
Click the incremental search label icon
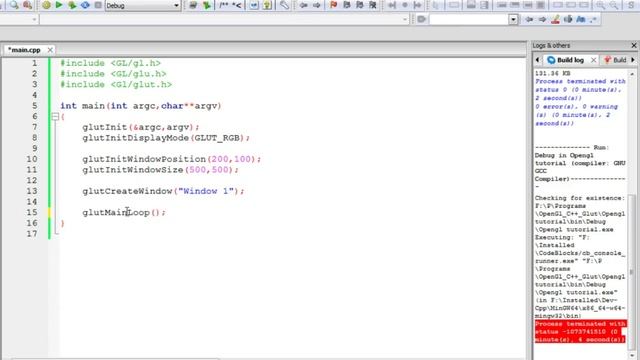422,19
